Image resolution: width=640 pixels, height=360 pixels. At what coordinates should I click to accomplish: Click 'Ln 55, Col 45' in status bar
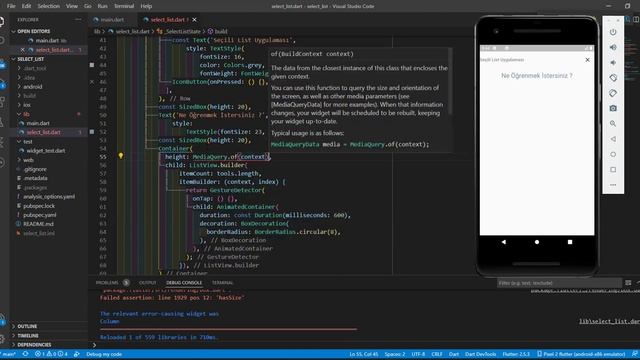click(x=364, y=354)
